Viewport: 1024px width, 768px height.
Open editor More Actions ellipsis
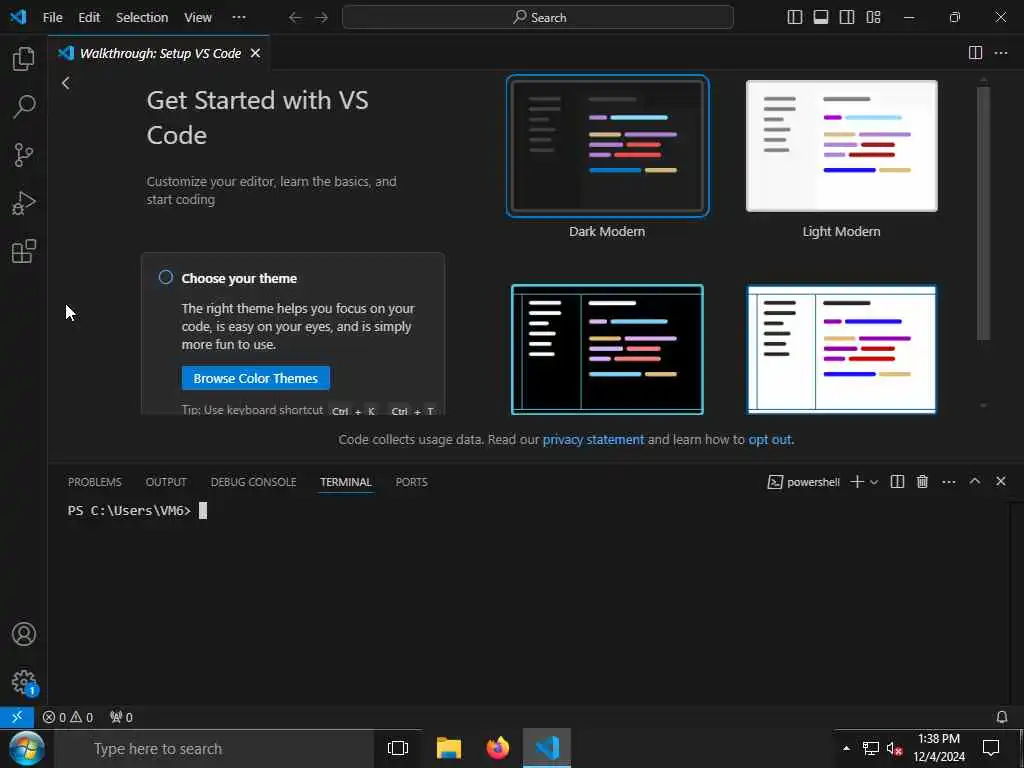(1000, 53)
